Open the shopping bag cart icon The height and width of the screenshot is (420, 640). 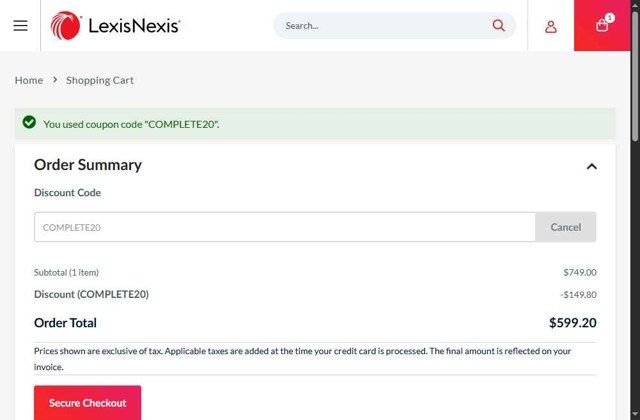pos(602,25)
